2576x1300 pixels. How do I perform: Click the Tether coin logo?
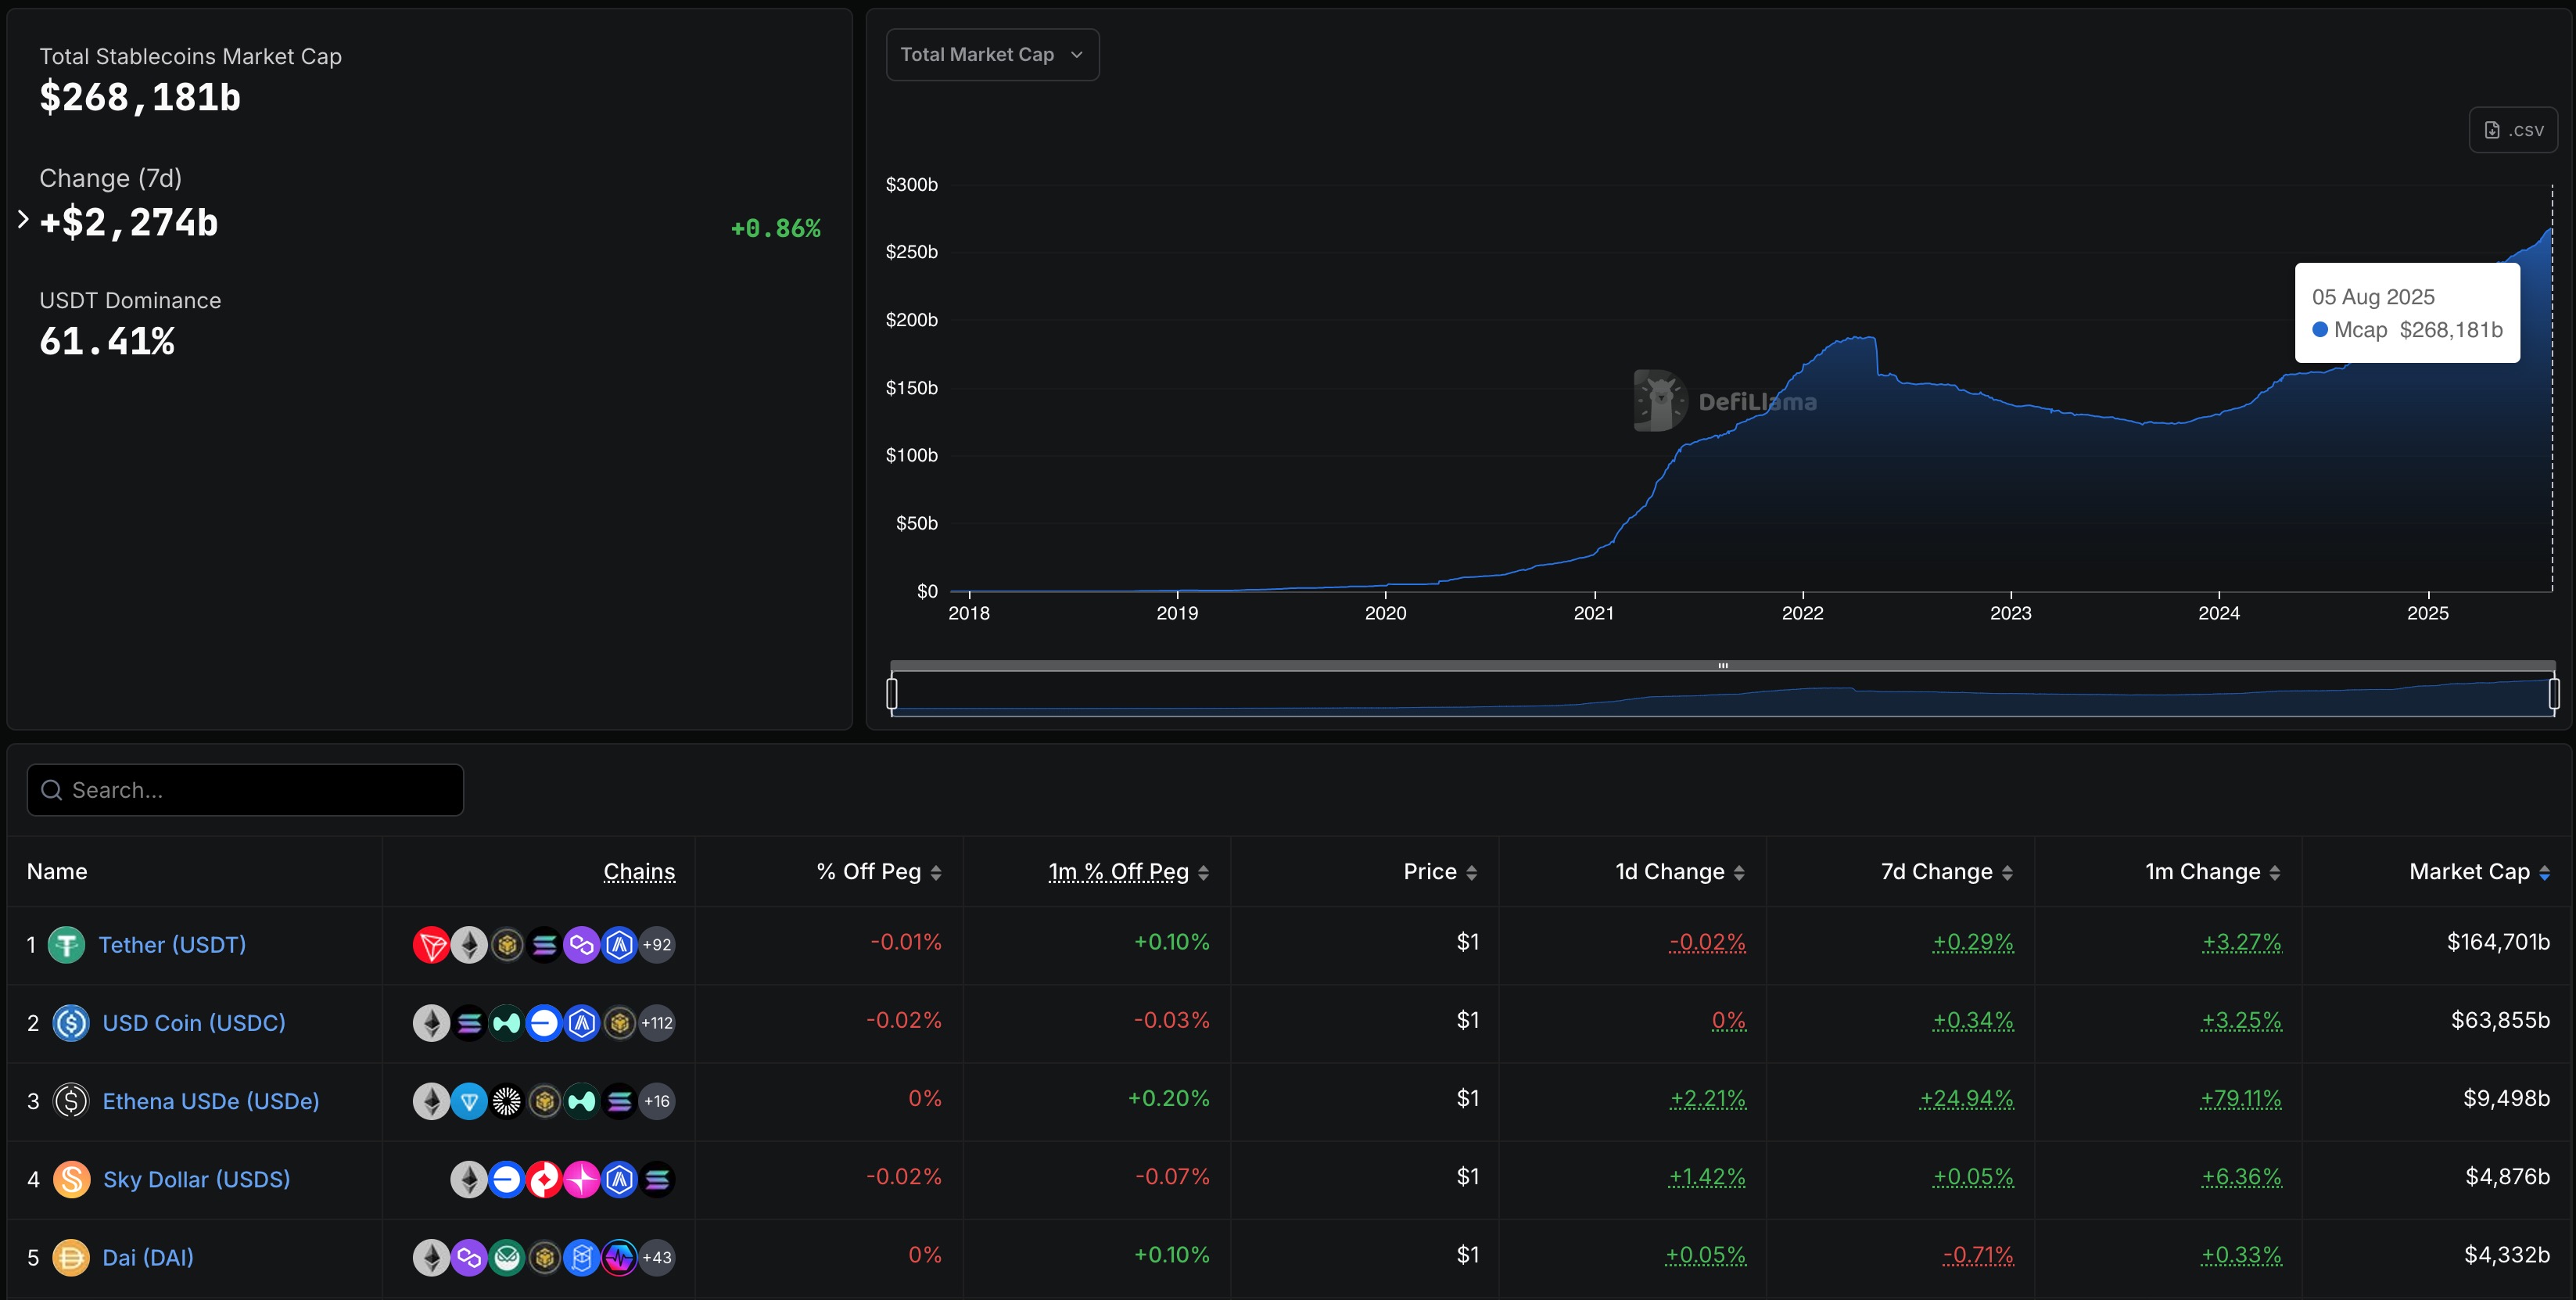[67, 944]
